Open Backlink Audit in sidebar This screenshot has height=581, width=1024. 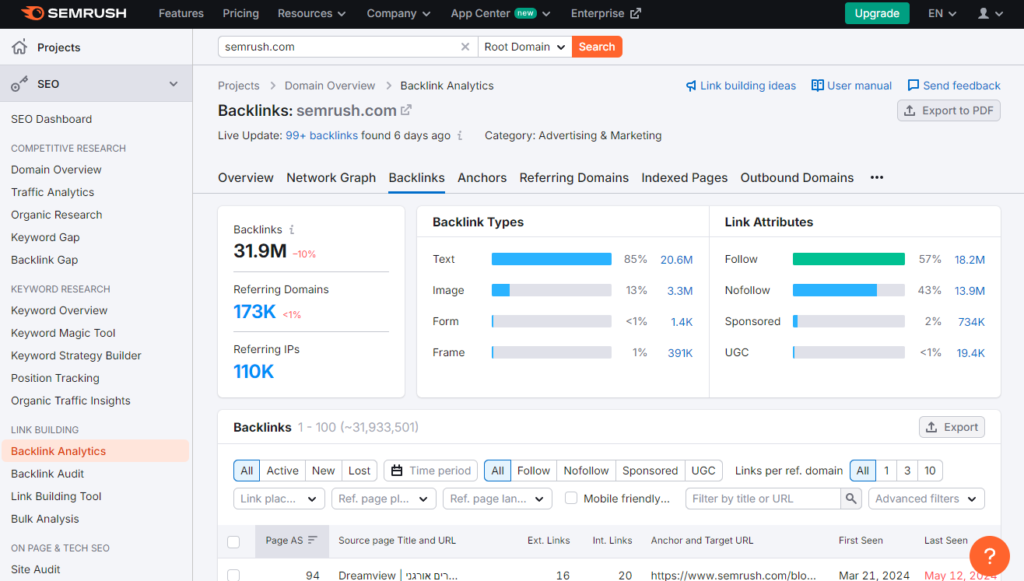(x=47, y=474)
